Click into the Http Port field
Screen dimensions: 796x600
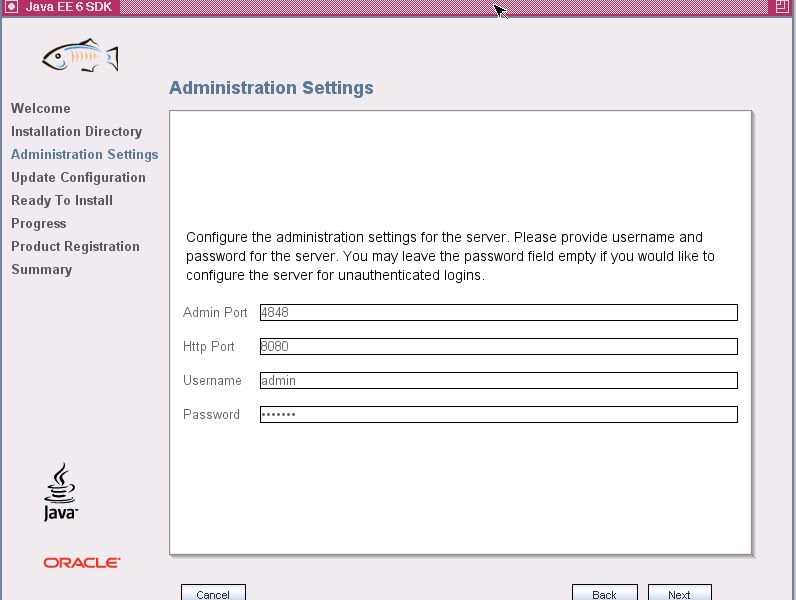pos(499,346)
